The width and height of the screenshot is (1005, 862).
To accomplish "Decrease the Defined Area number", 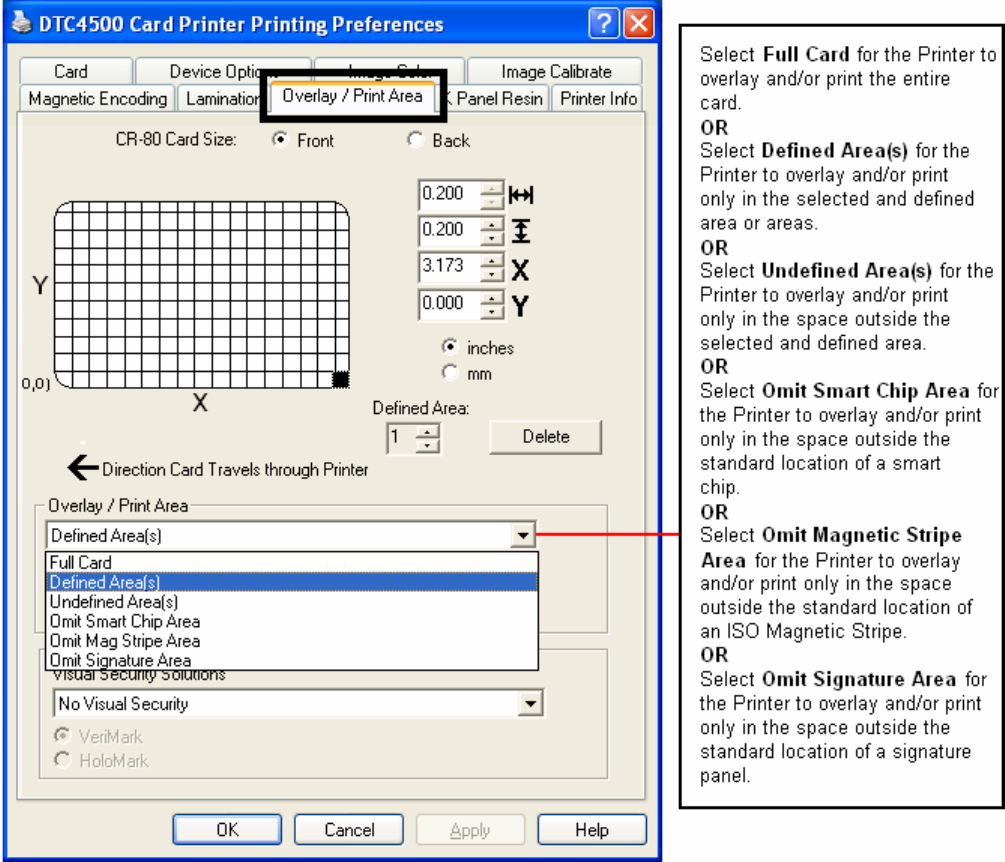I will click(x=428, y=445).
